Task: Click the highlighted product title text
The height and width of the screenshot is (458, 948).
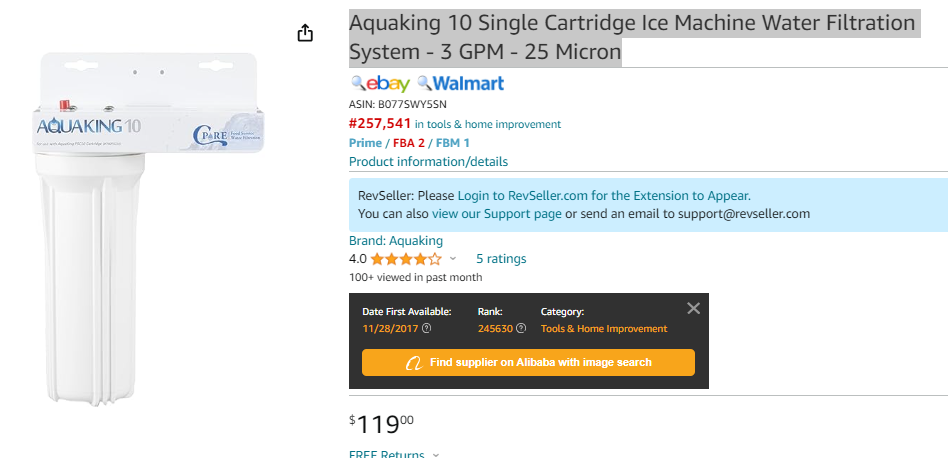Action: click(632, 37)
